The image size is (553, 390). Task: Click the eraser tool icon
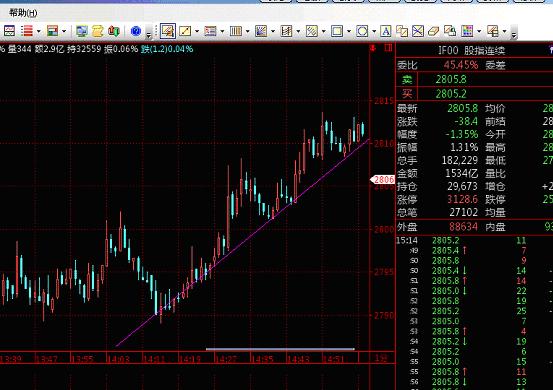tap(433, 31)
